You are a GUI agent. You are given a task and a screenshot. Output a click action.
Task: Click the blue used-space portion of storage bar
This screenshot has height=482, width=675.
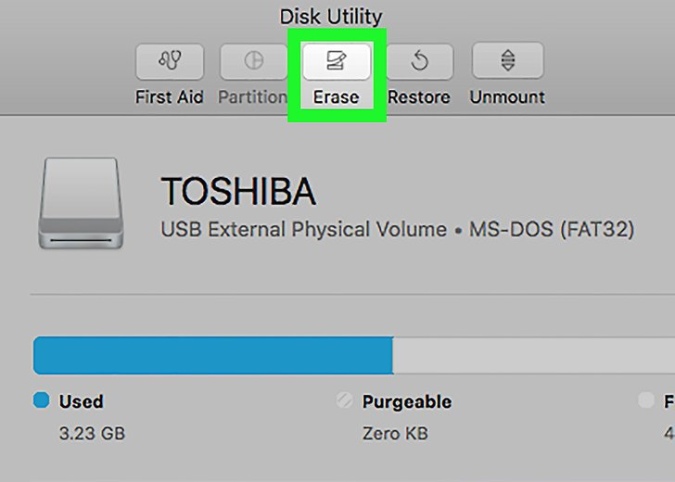[213, 355]
